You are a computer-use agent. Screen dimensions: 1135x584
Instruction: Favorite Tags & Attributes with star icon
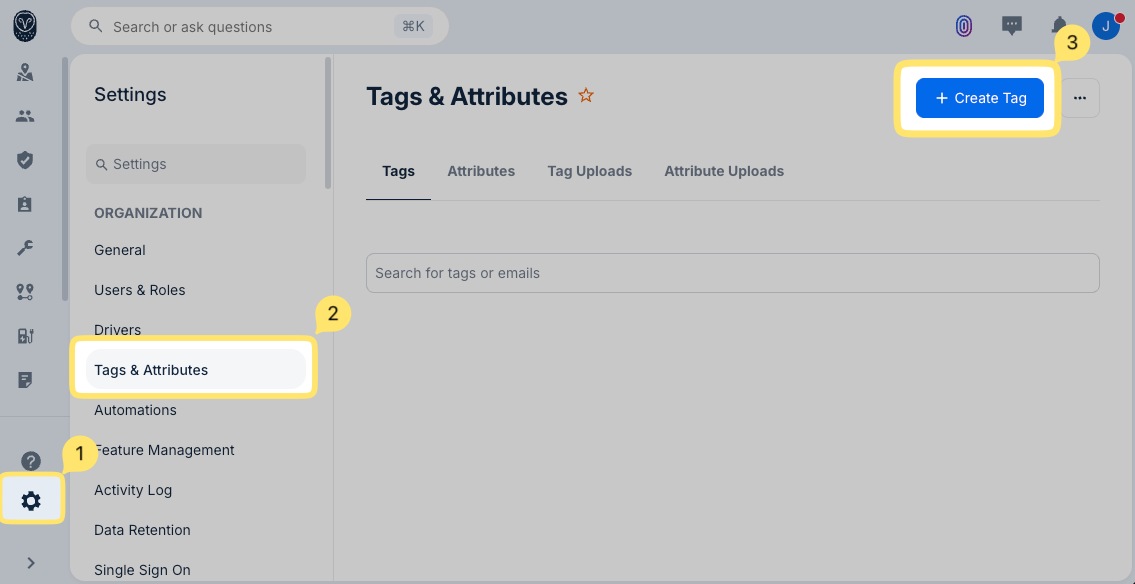(x=586, y=96)
